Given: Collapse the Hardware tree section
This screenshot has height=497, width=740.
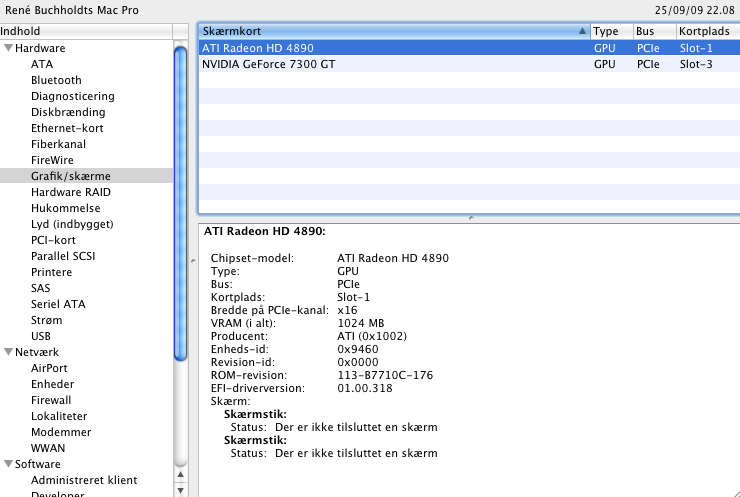Looking at the screenshot, I should click(x=8, y=48).
